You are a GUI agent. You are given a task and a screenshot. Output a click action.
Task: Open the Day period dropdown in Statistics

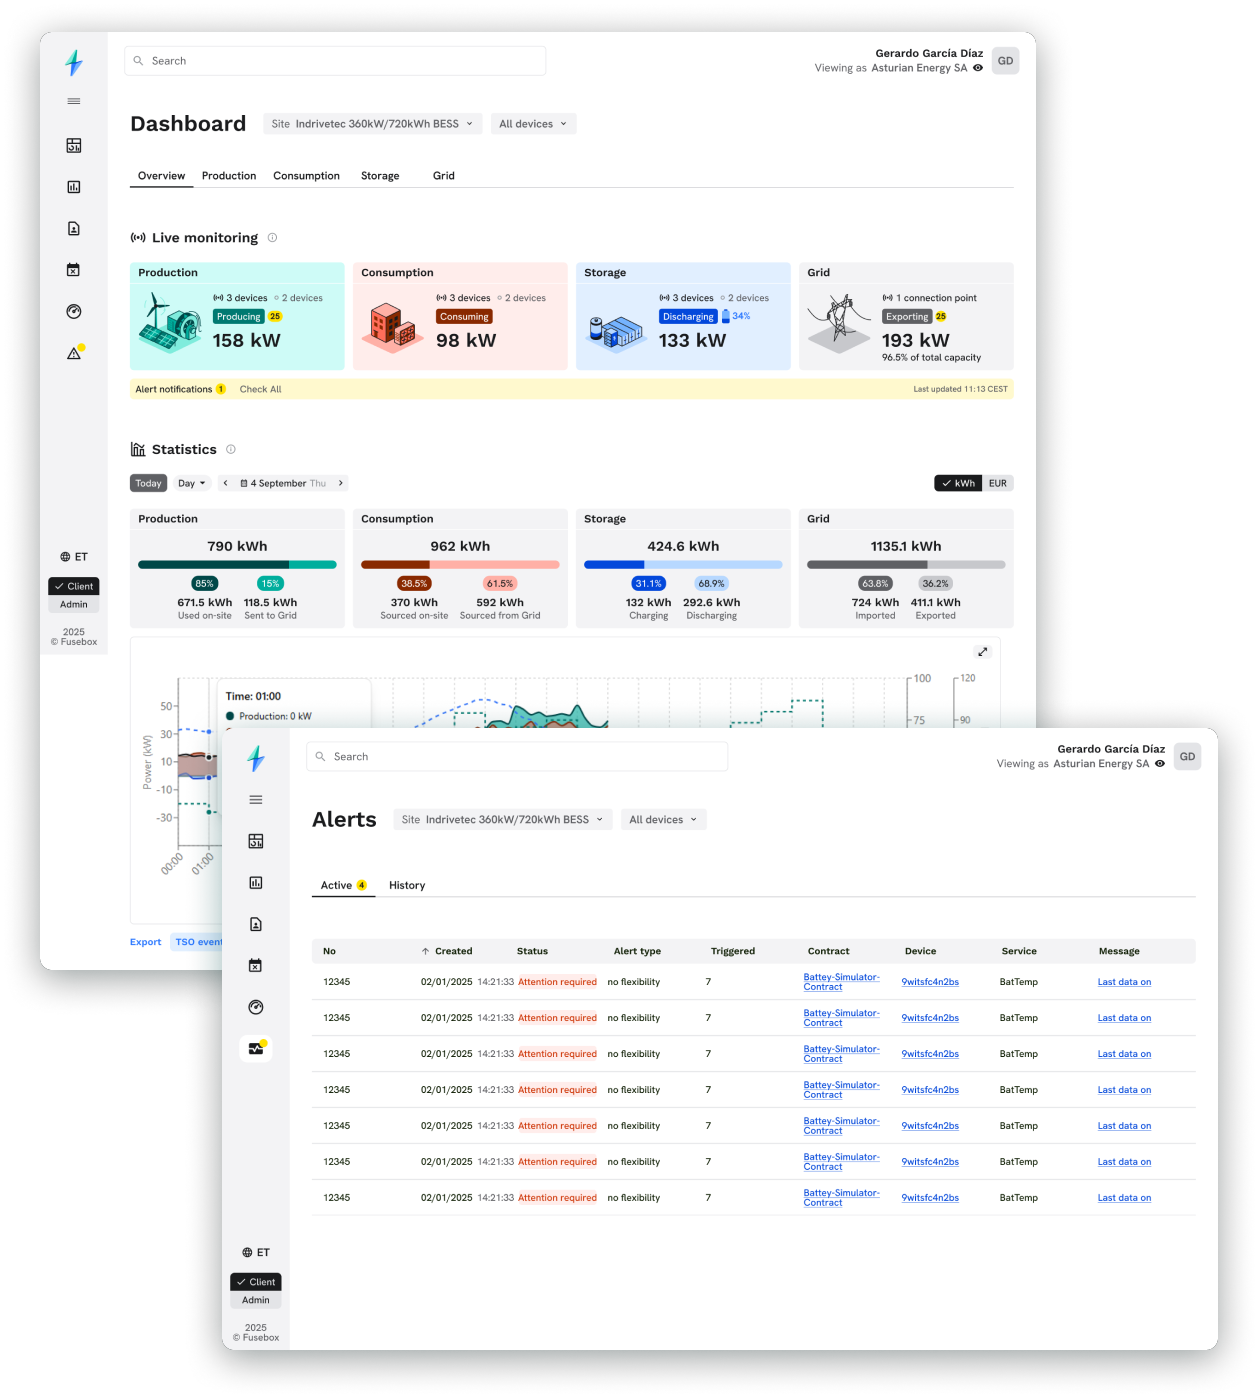coord(191,484)
